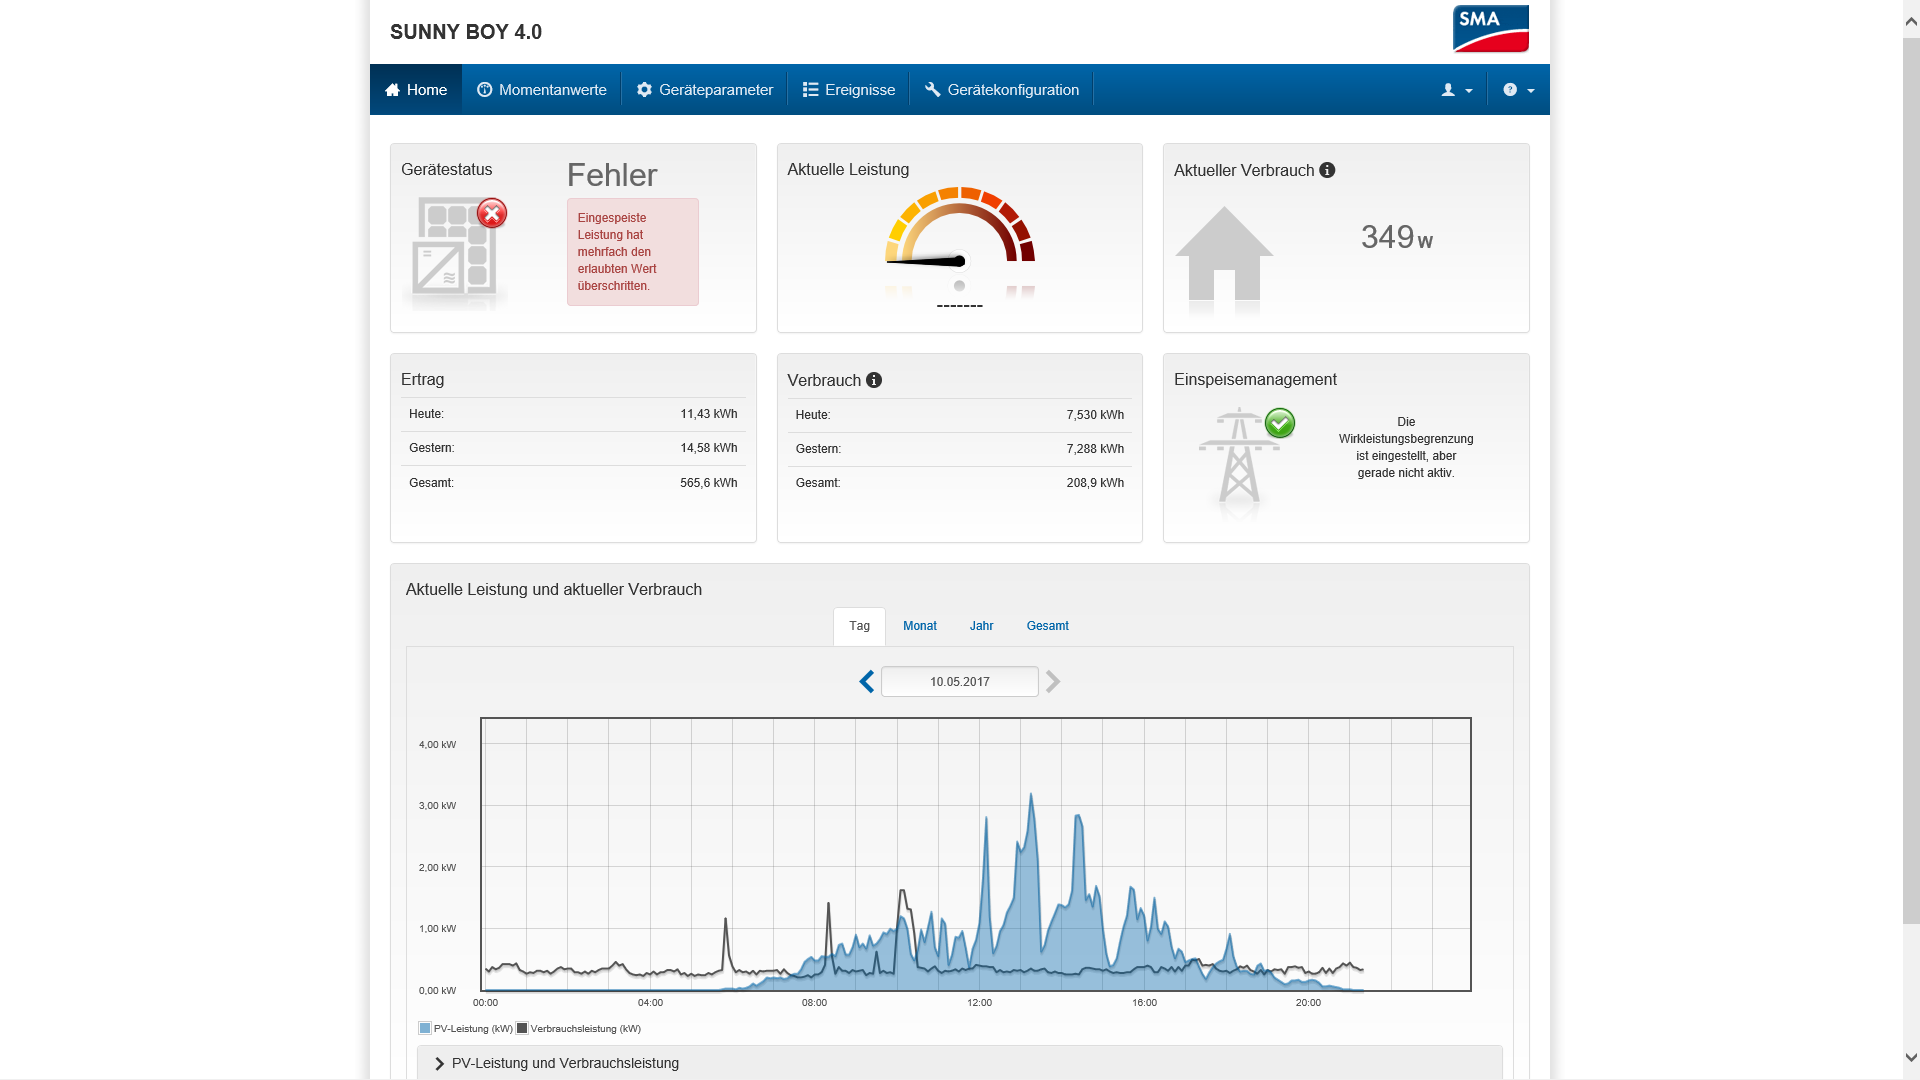Screen dimensions: 1920x1080
Task: Click the date field showing 10.05.2017
Action: [959, 682]
